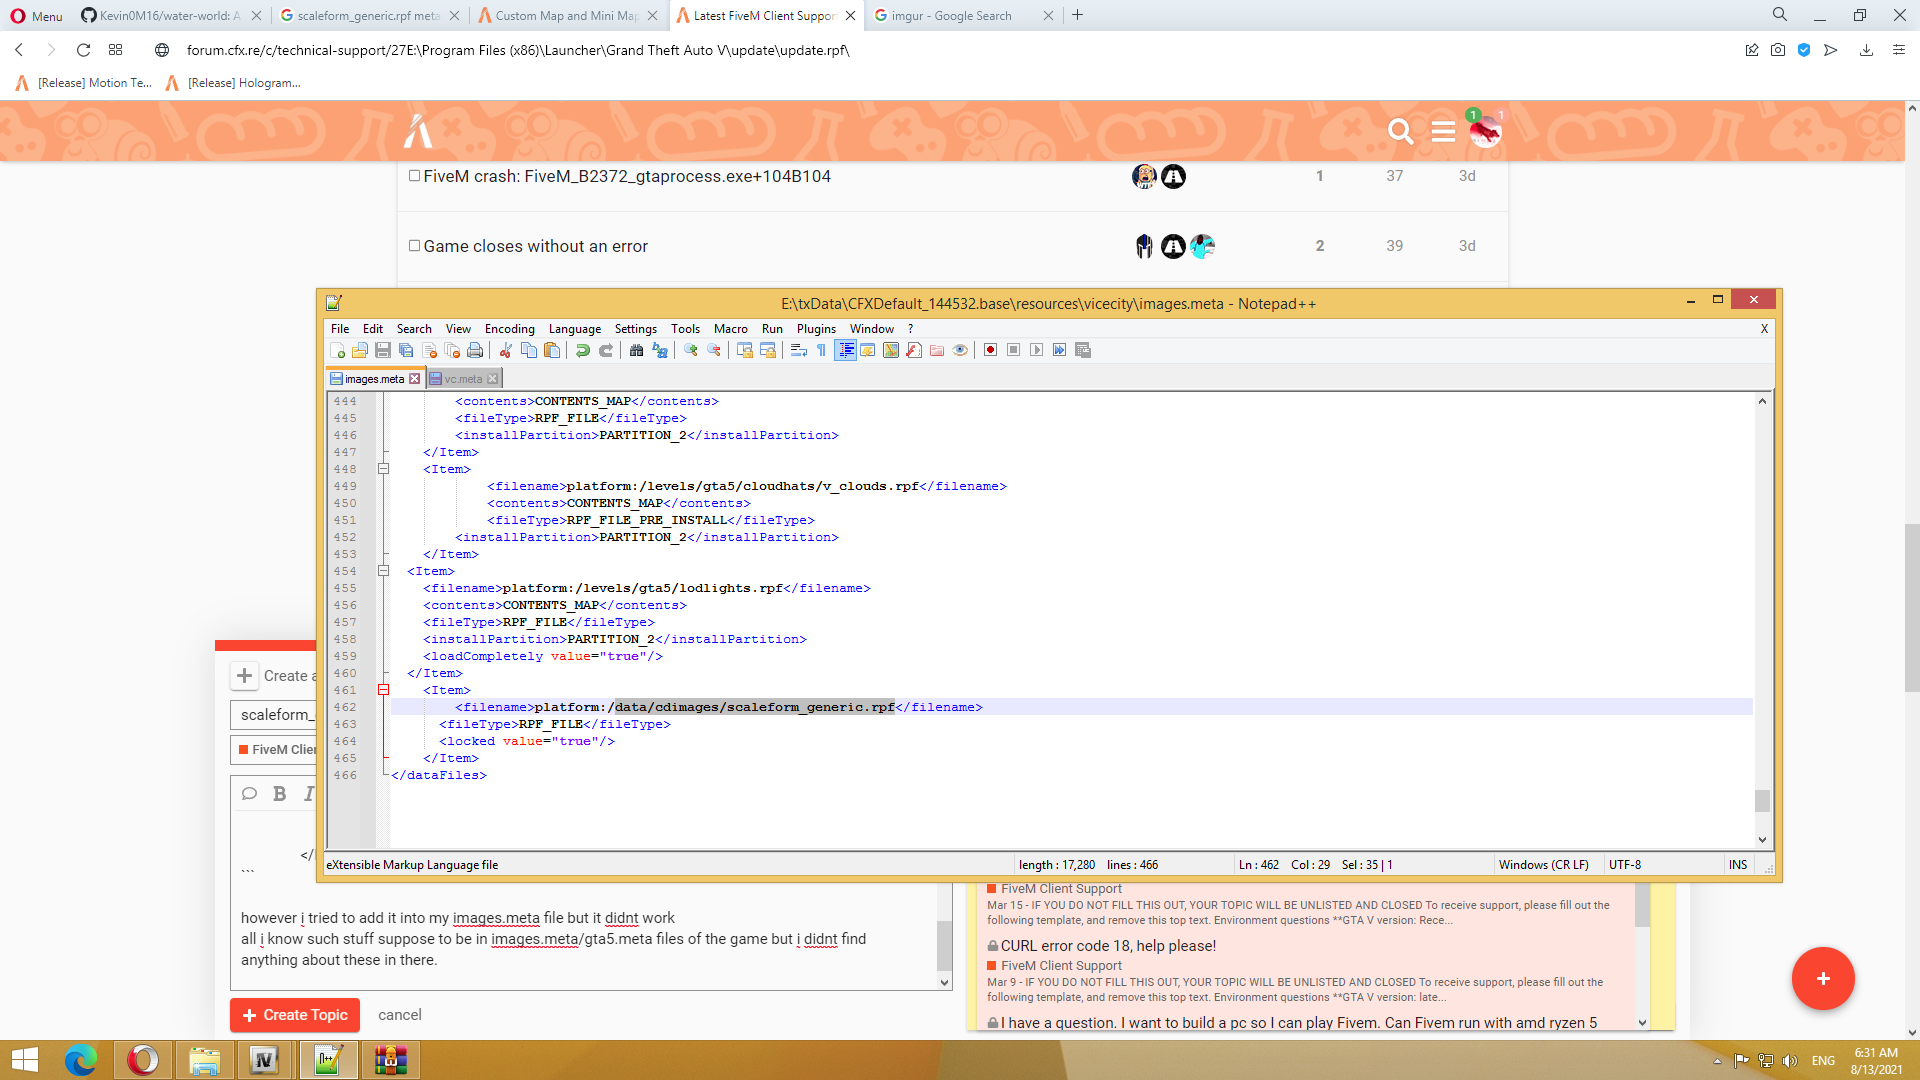The width and height of the screenshot is (1920, 1080).
Task: Click the Zoom In magnifier icon
Action: tap(690, 350)
